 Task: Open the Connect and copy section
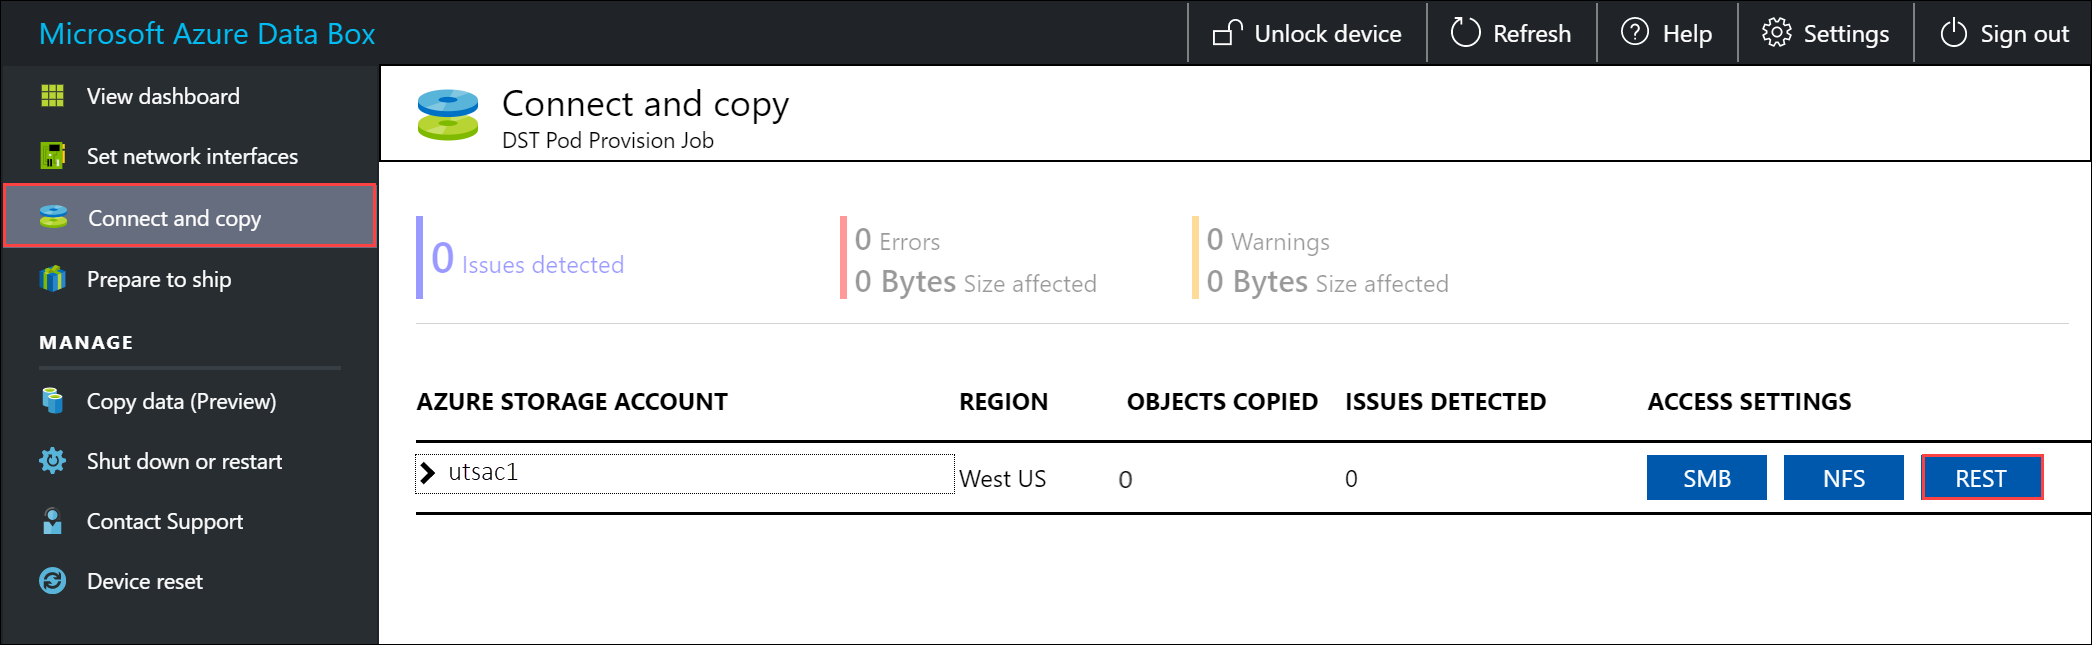coord(175,217)
